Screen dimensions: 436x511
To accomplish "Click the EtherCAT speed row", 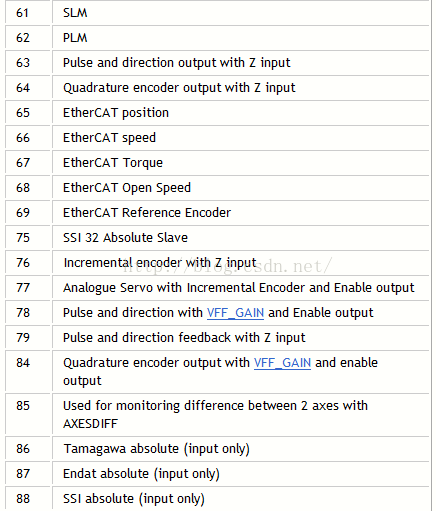I will tap(217, 138).
